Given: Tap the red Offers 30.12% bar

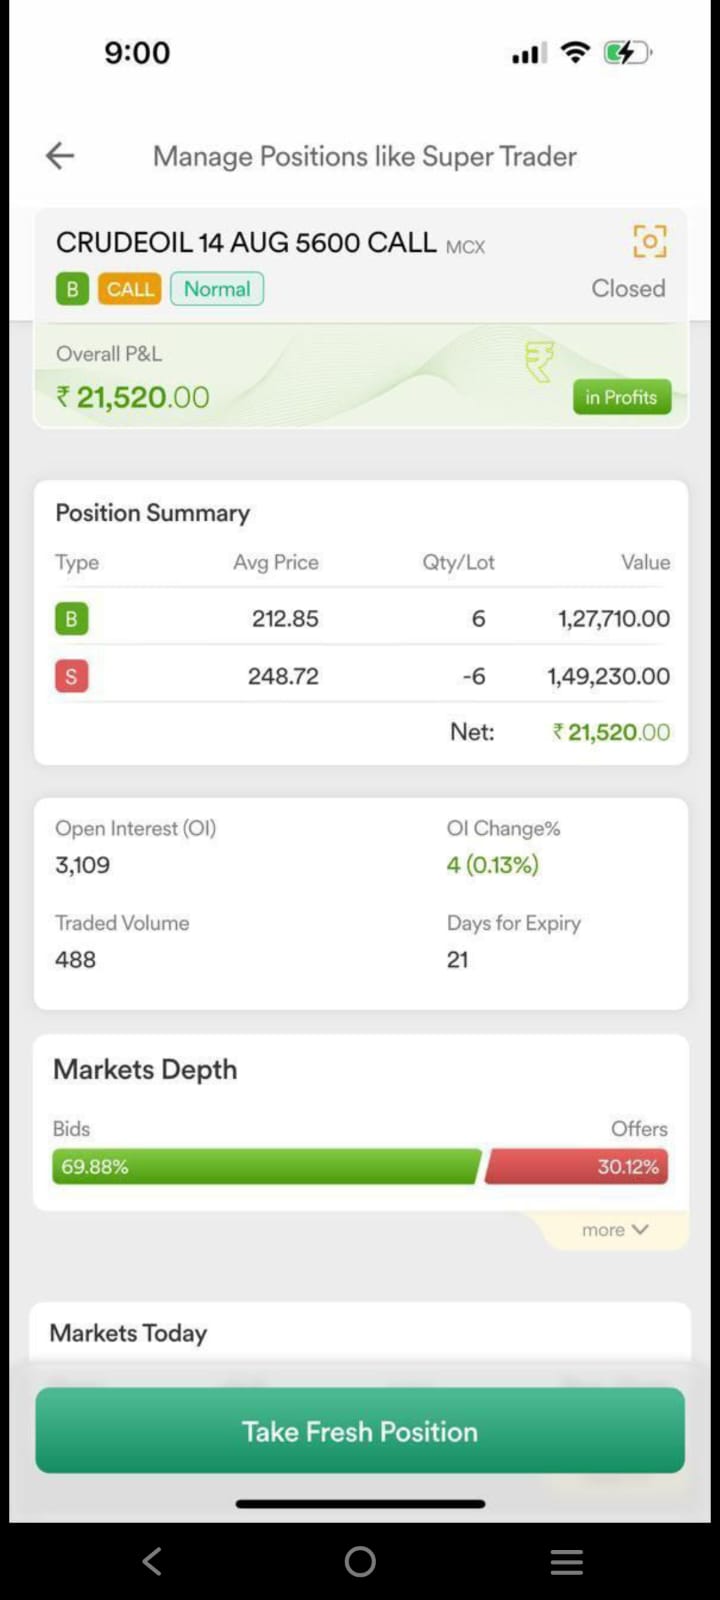Looking at the screenshot, I should tap(577, 1167).
